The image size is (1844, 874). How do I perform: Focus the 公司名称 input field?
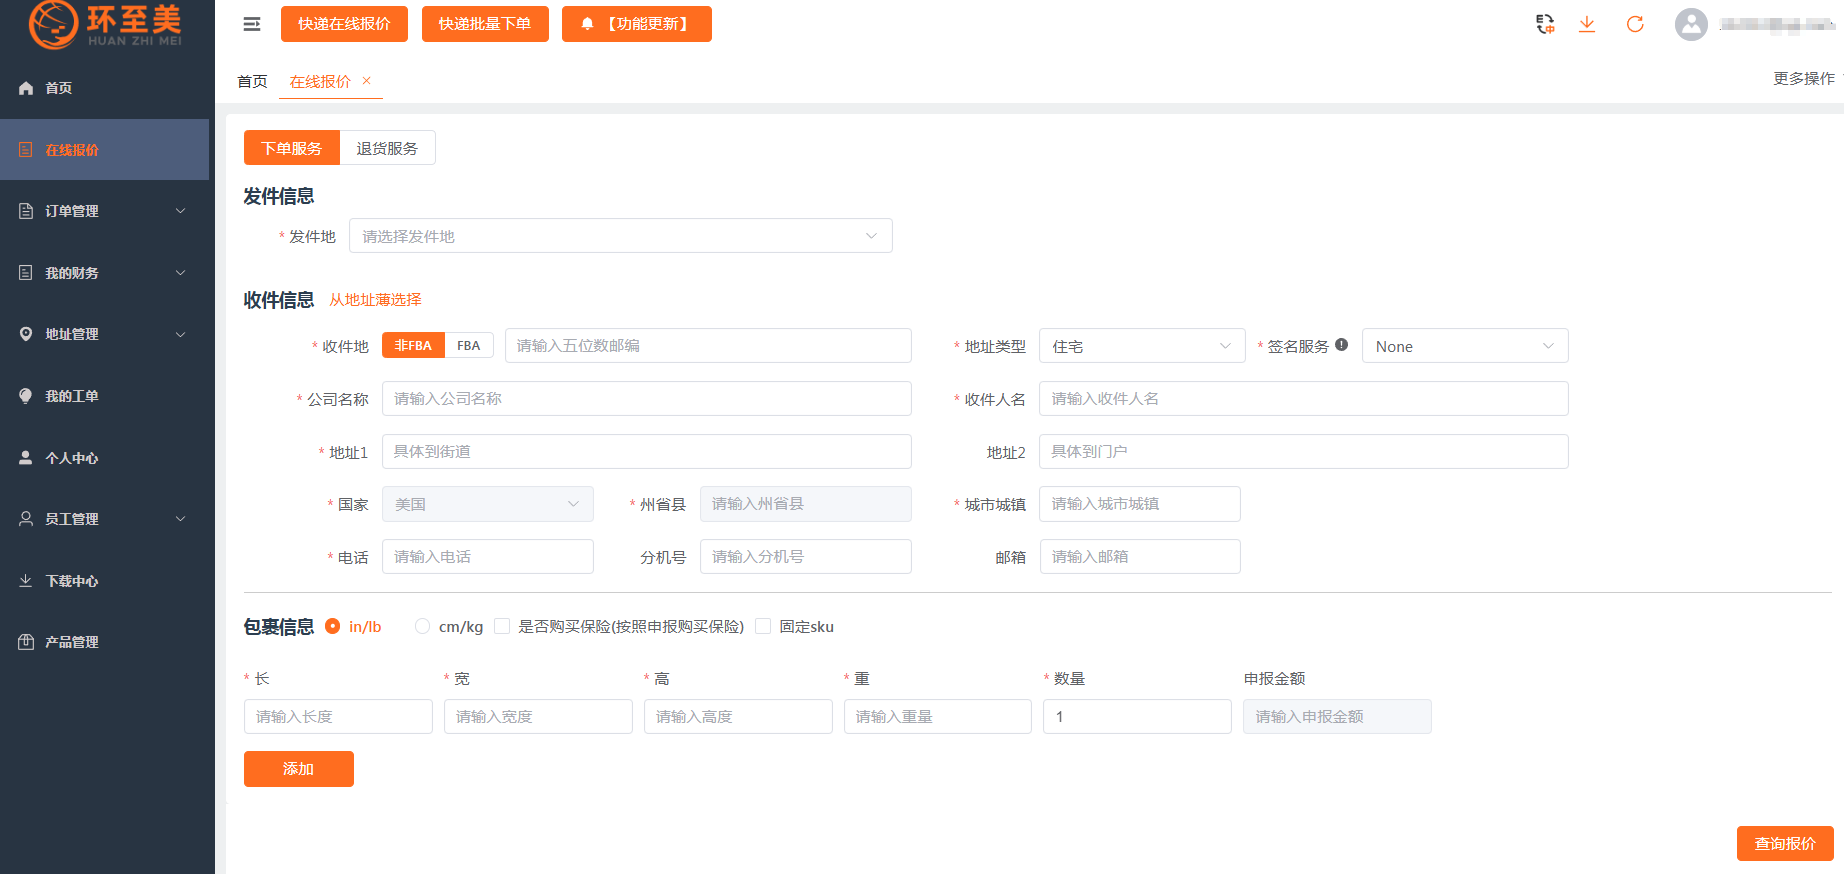647,398
